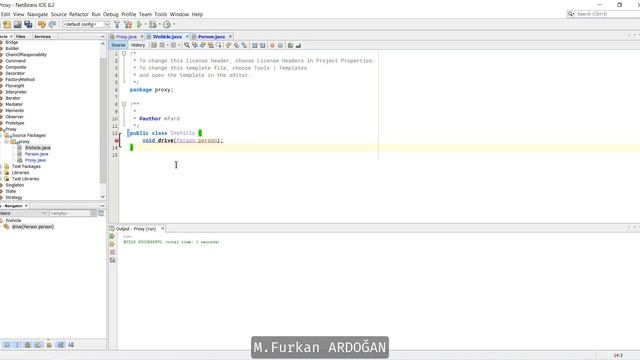Collapse the proxy package node
Screen dimensions: 640x360
[7, 142]
